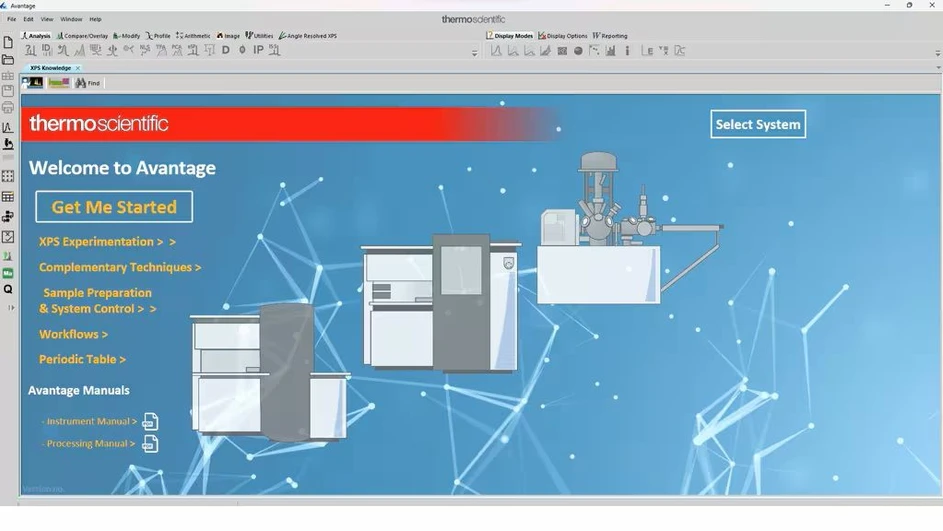Click the bold D icon in Analysis toolbar
Viewport: 943px width, 531px height.
(226, 50)
